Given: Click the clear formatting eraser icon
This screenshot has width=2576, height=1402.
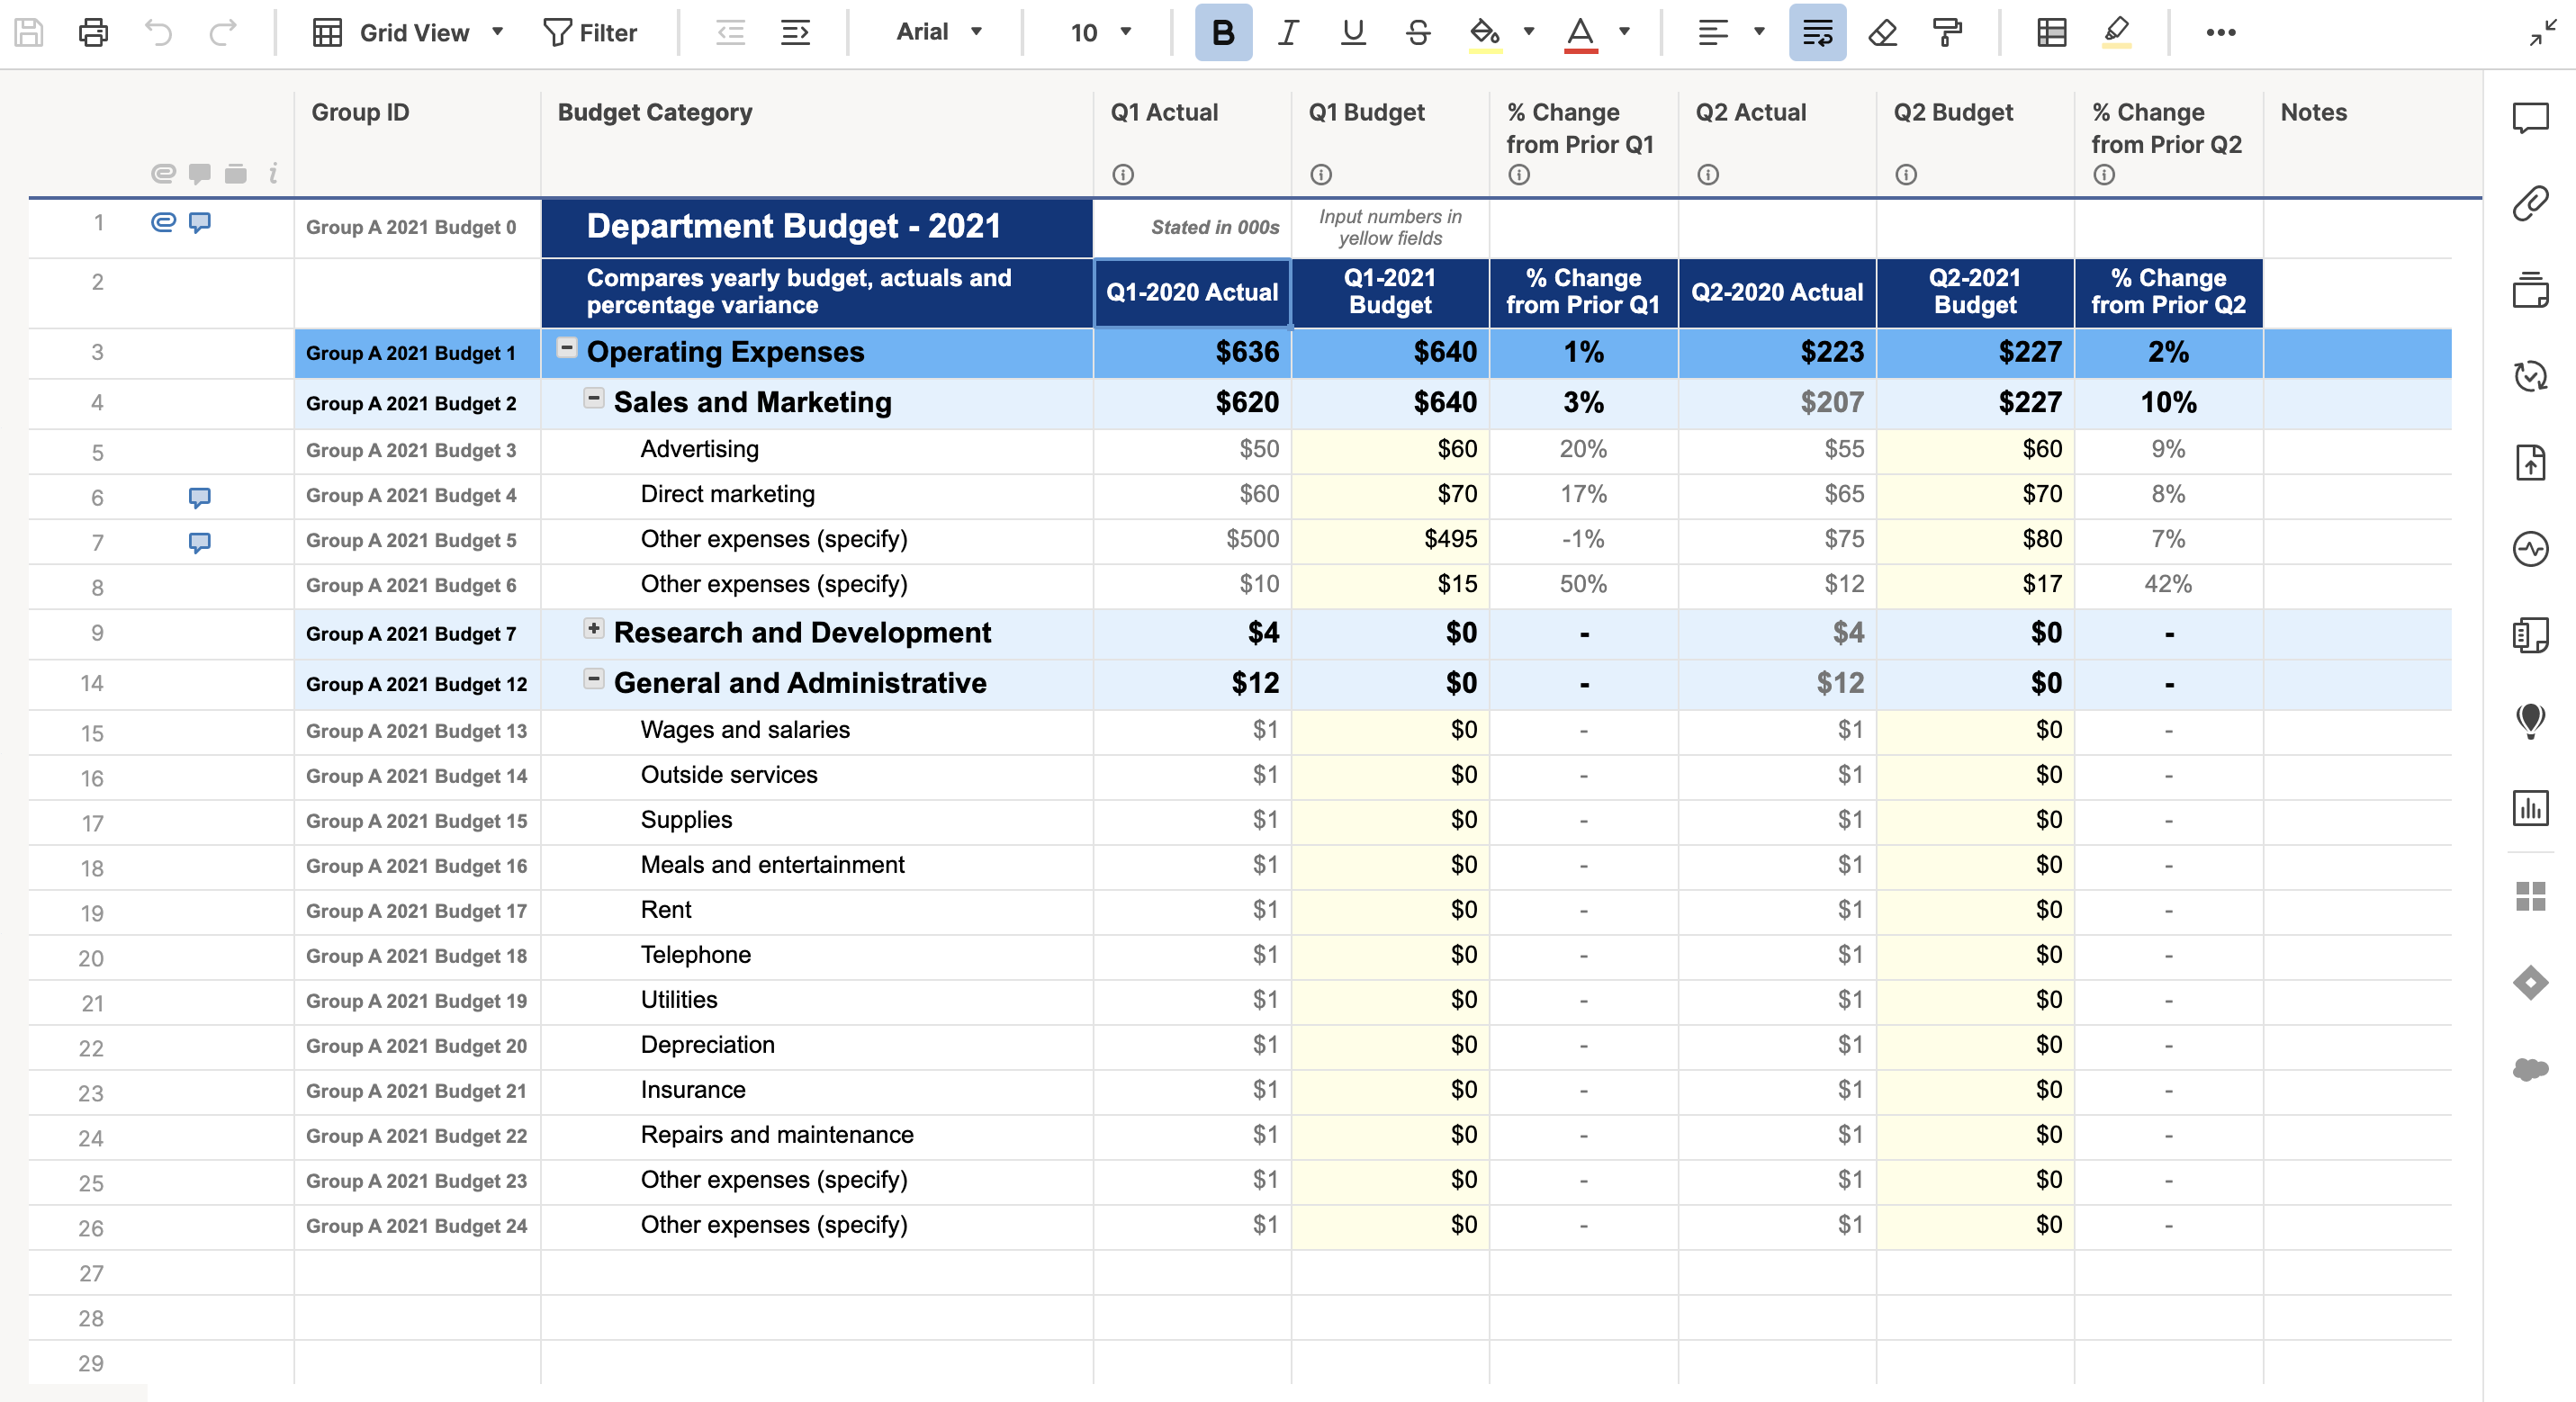Looking at the screenshot, I should (1882, 33).
